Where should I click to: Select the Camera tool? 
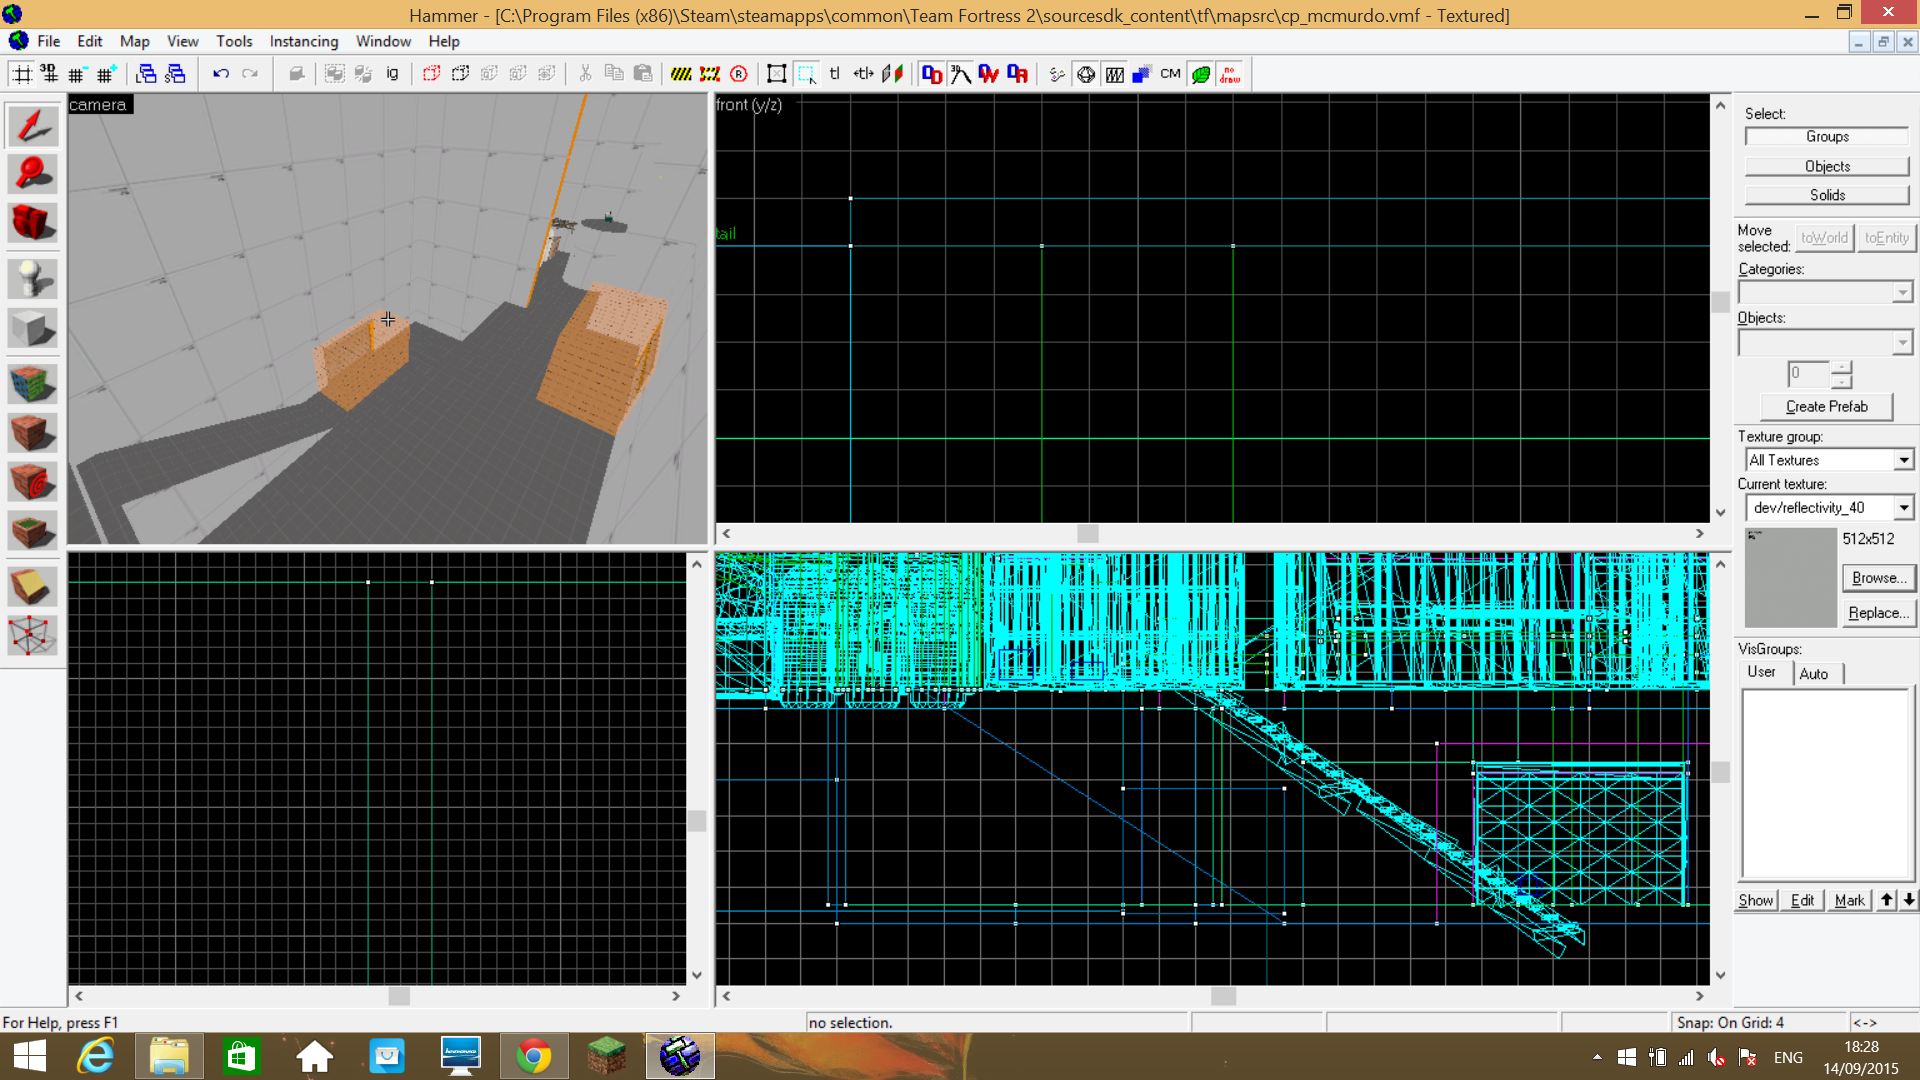(x=32, y=222)
